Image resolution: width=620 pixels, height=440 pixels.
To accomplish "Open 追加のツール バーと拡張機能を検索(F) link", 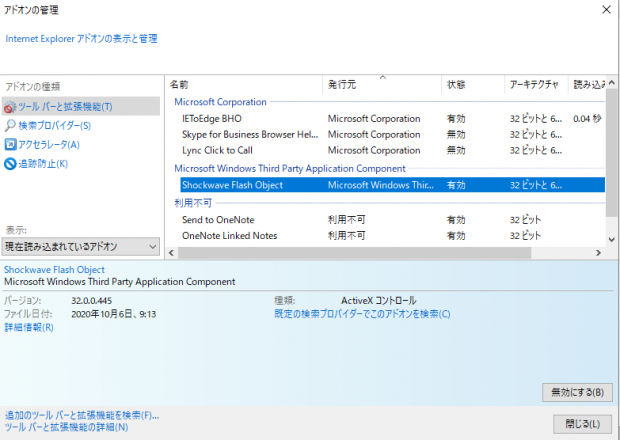I will [x=82, y=415].
